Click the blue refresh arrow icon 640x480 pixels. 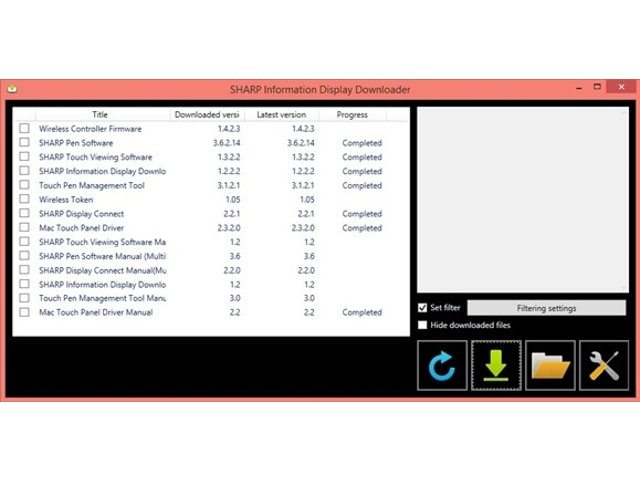click(442, 365)
